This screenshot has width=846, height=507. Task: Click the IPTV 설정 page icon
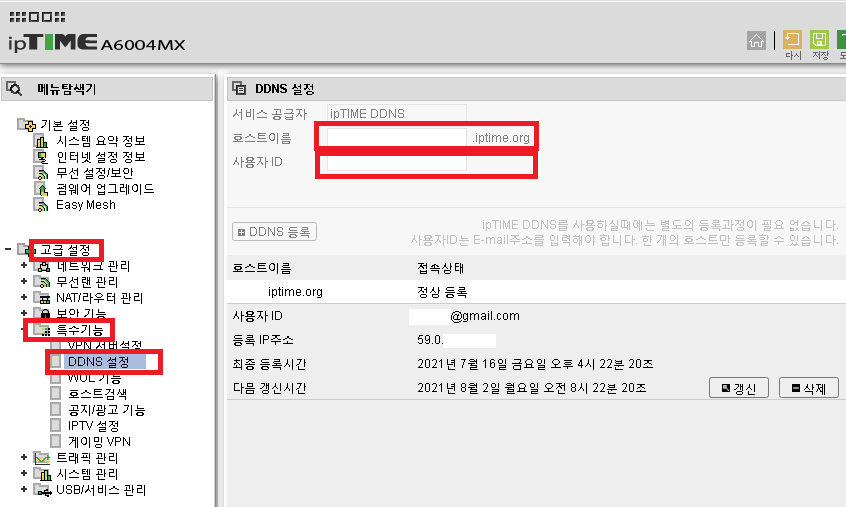[56, 426]
